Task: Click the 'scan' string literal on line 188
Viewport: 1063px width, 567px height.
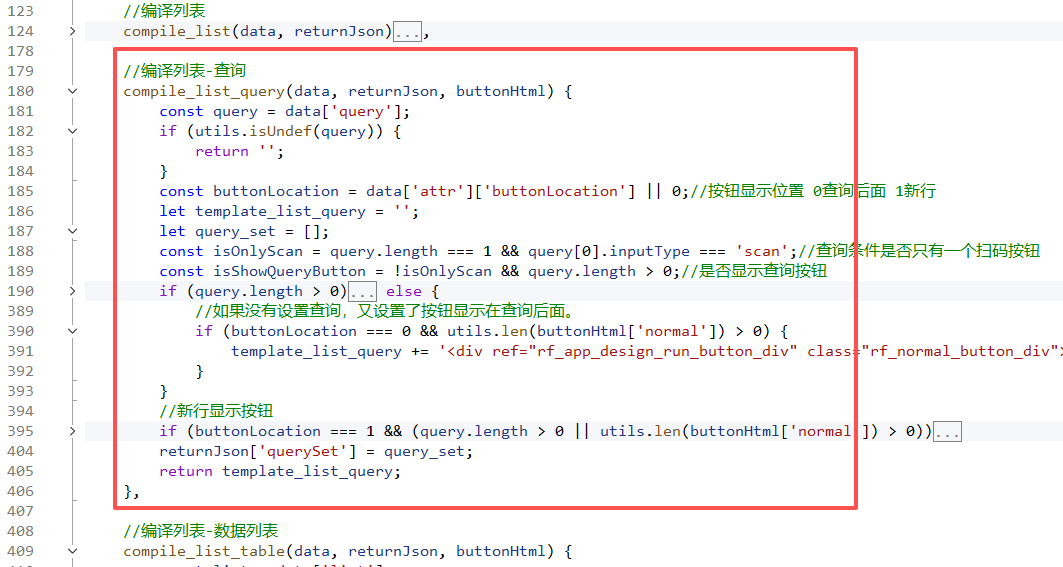Action: pyautogui.click(x=756, y=251)
